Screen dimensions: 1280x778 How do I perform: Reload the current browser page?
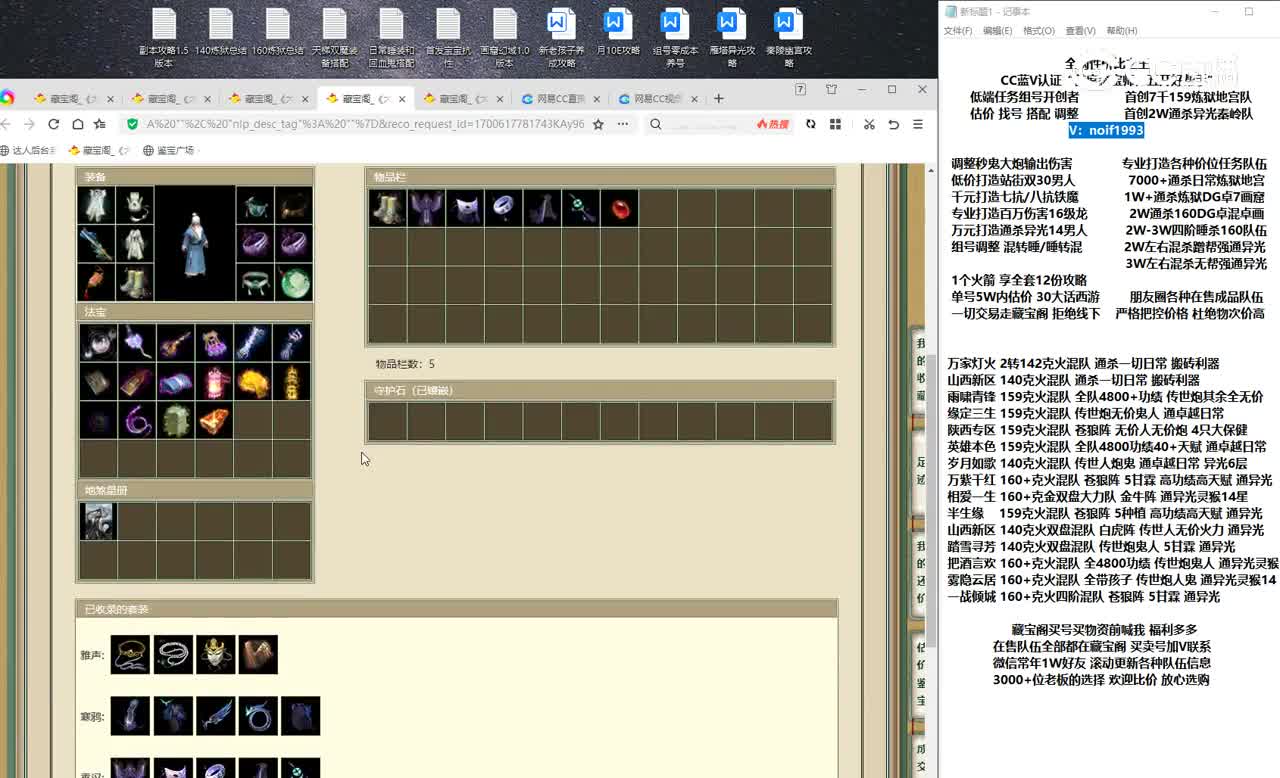pos(53,124)
